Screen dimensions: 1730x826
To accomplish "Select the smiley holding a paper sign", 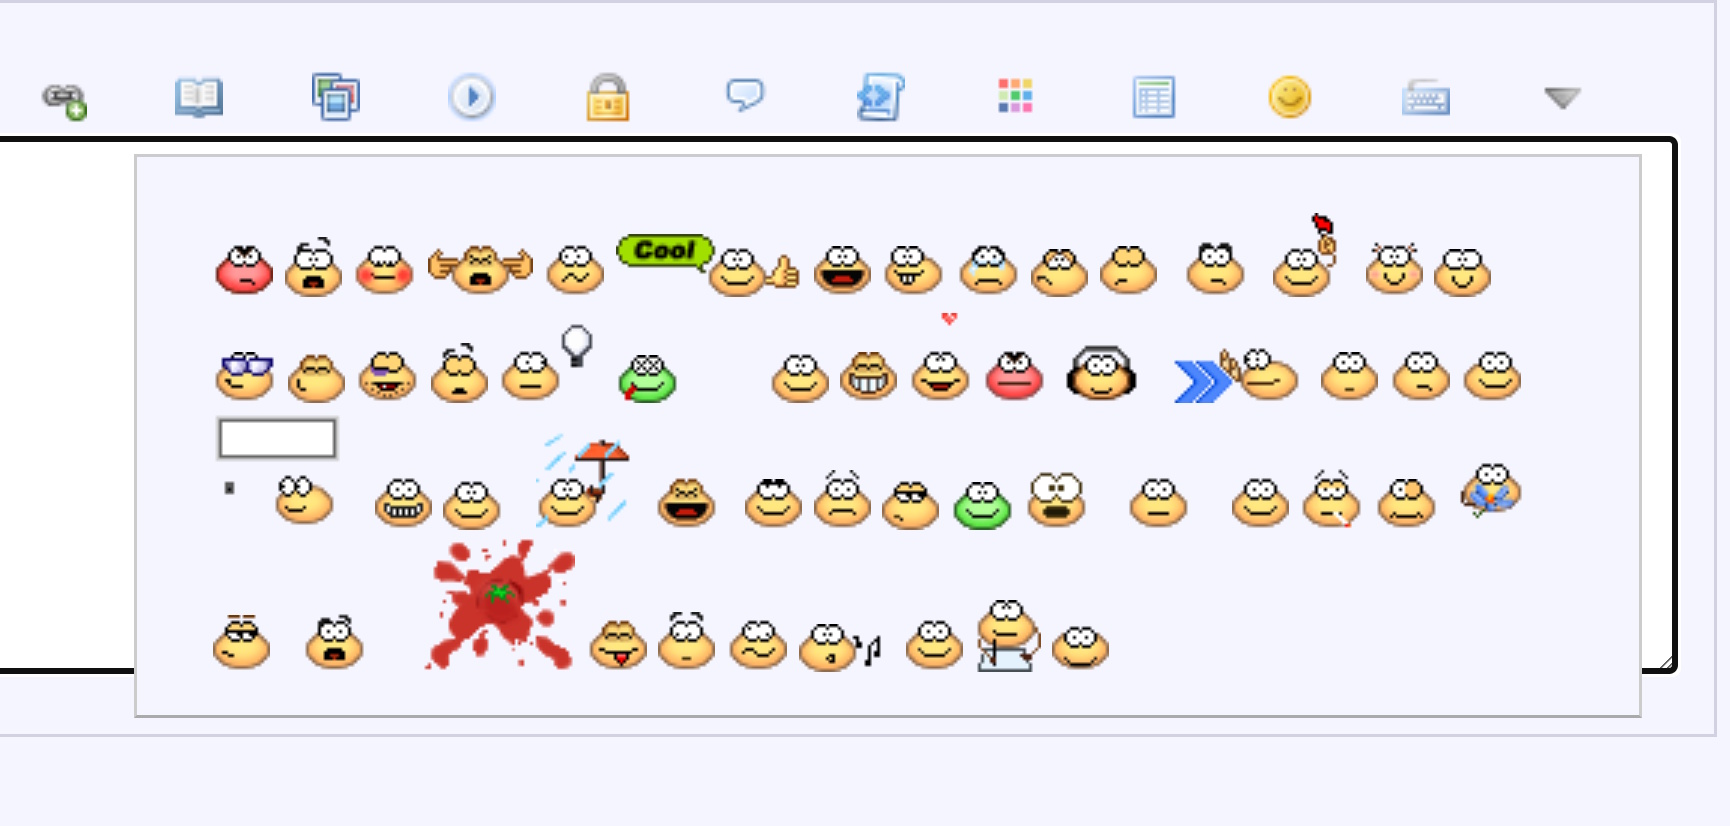I will [1008, 635].
